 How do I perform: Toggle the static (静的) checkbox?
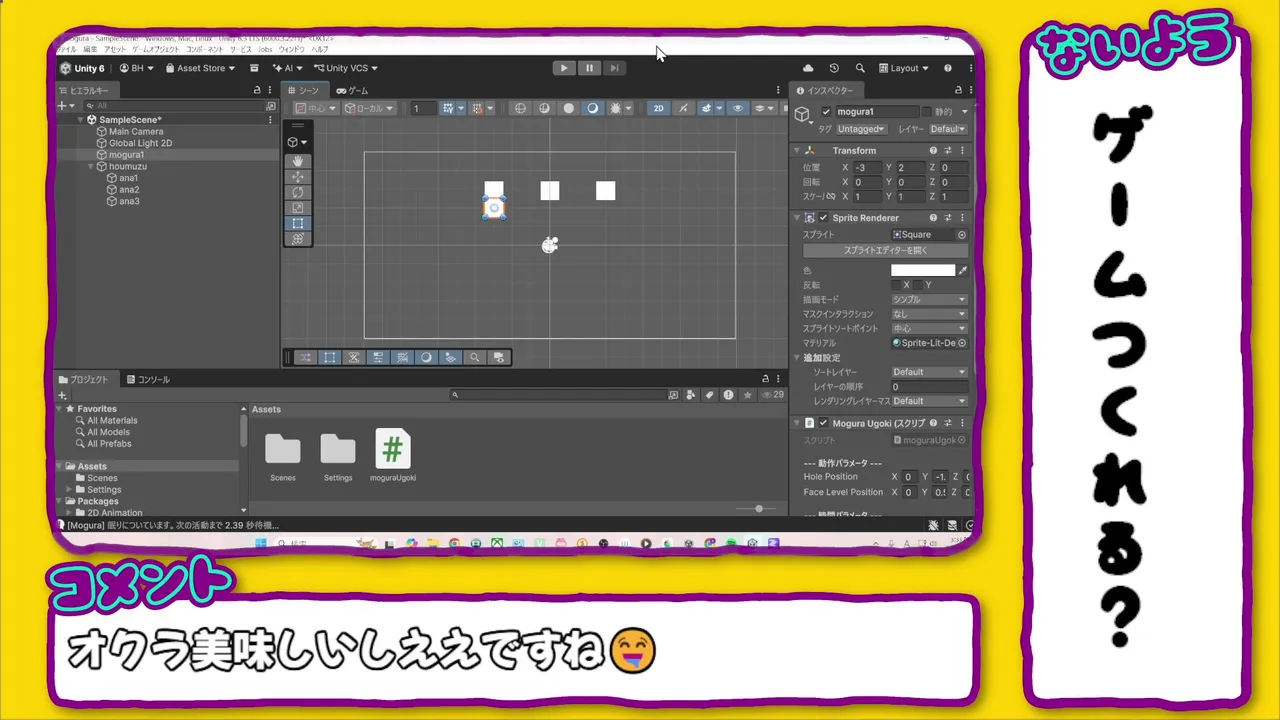point(926,112)
